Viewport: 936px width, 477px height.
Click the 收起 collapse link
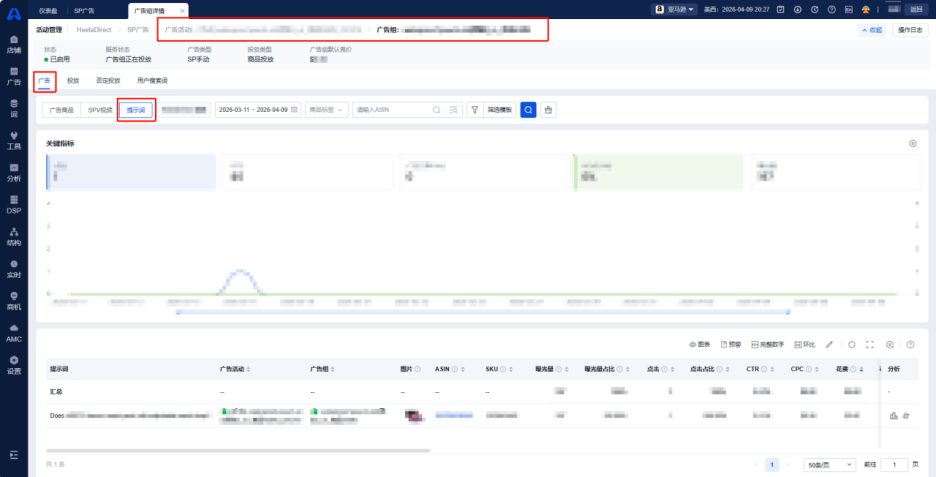872,30
